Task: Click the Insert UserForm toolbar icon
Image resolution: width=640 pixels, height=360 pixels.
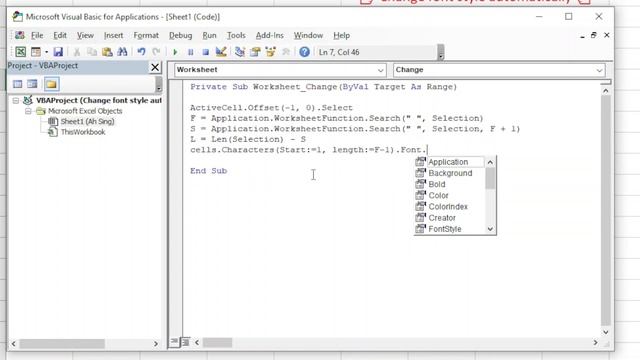Action: 36,52
